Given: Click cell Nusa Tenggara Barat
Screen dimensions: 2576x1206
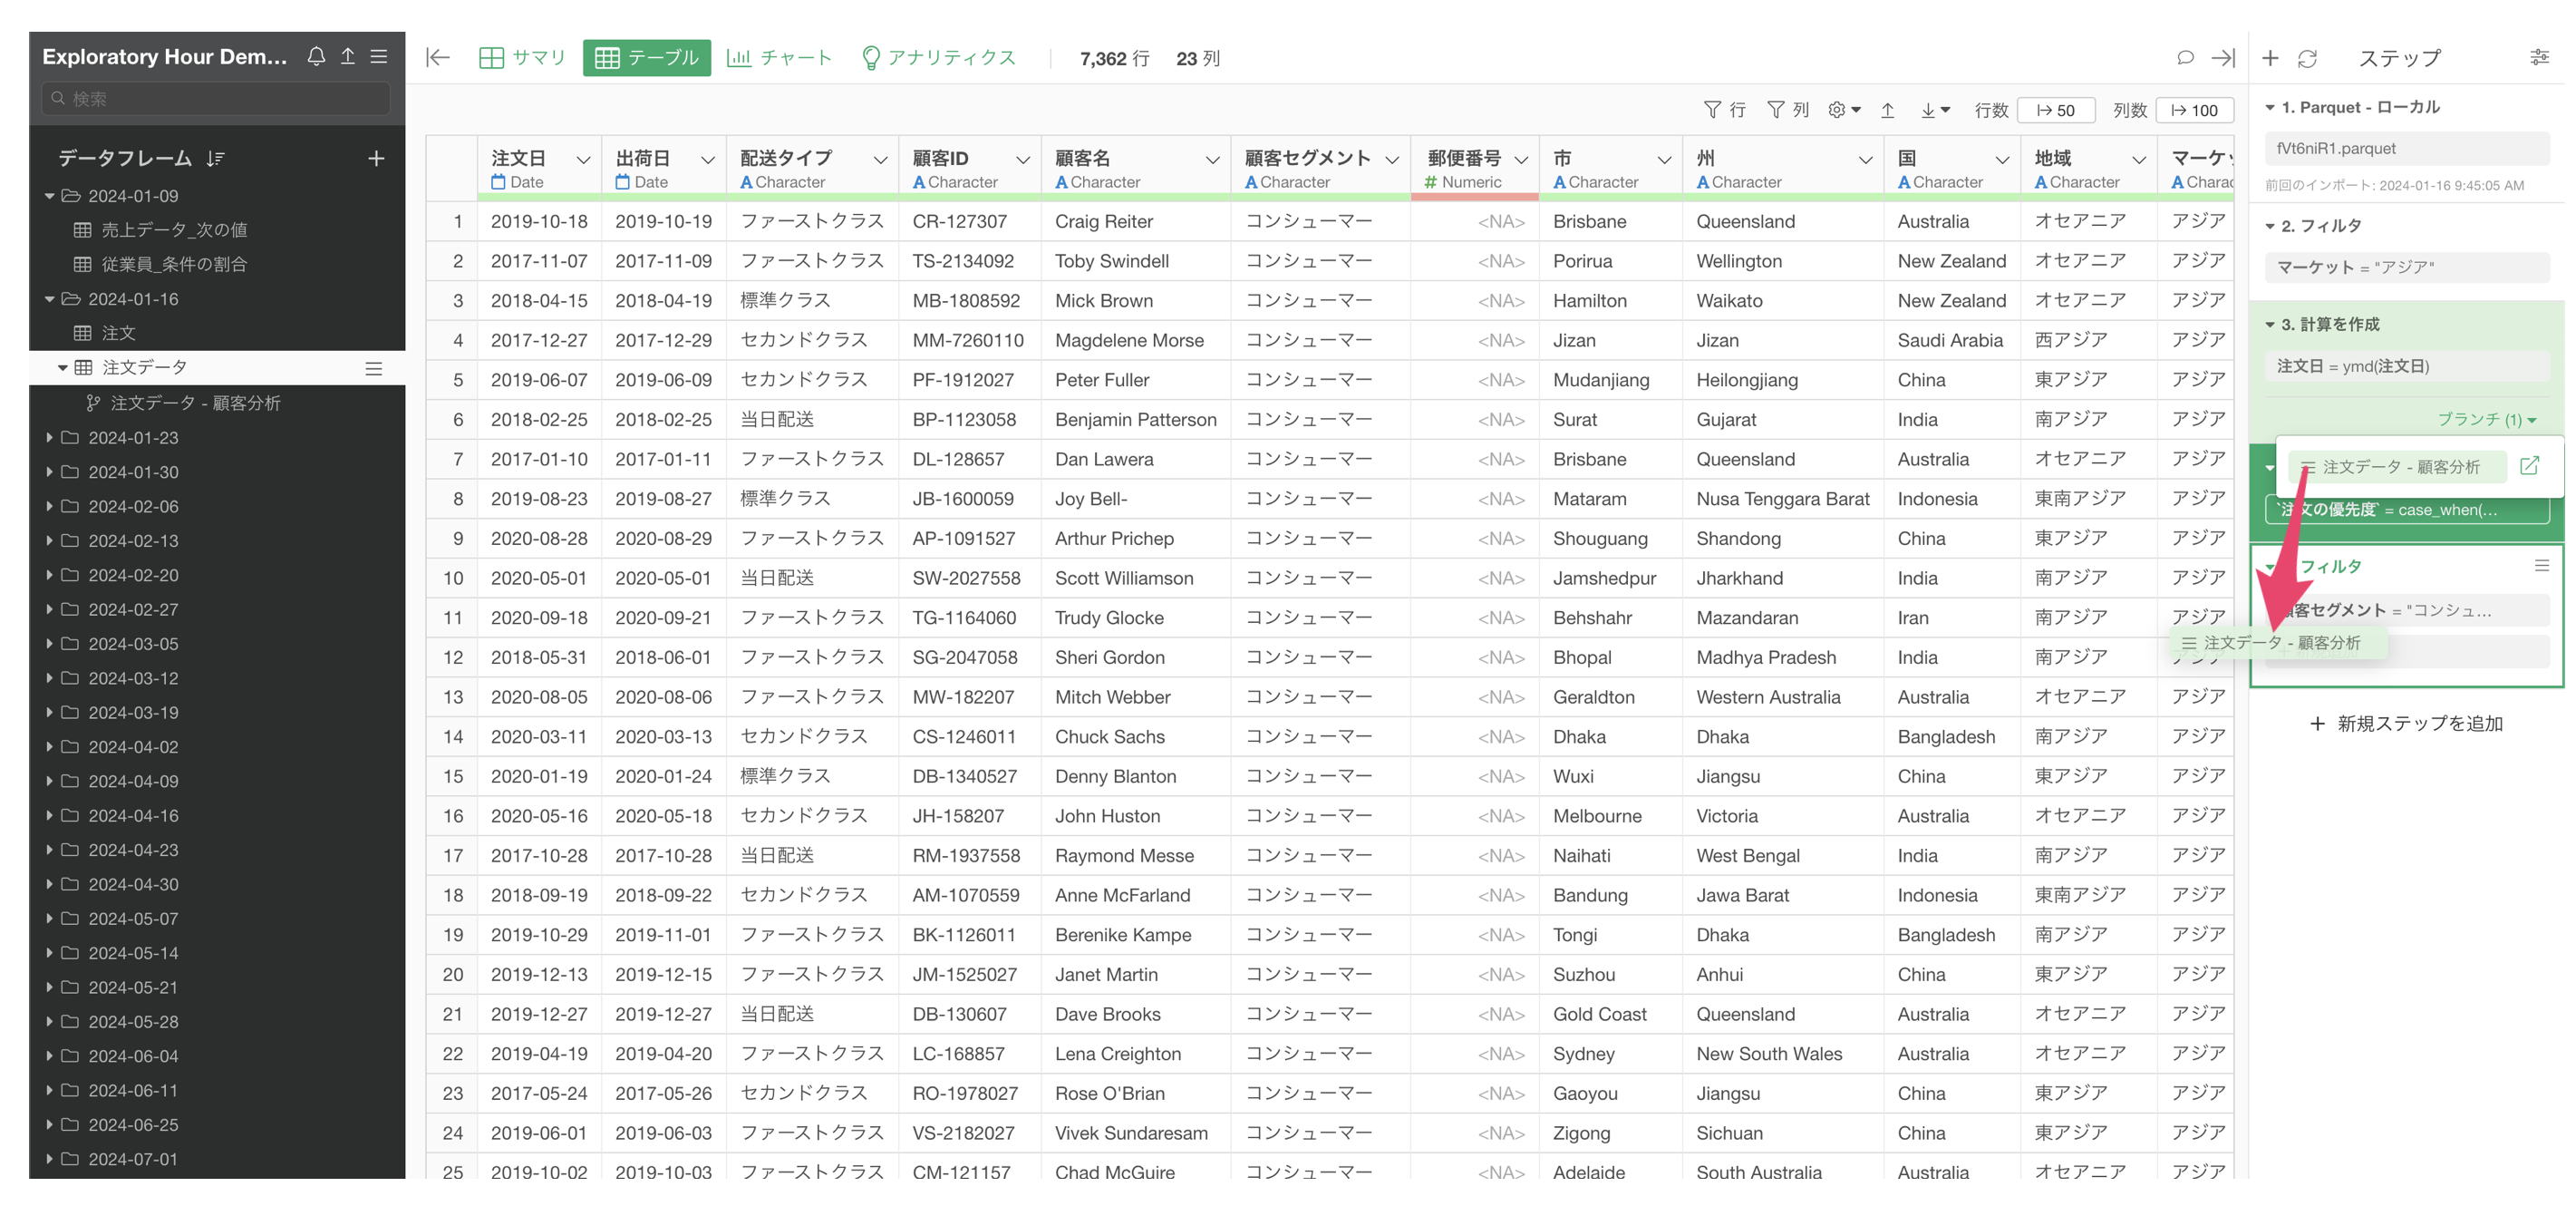Looking at the screenshot, I should pyautogui.click(x=1782, y=499).
